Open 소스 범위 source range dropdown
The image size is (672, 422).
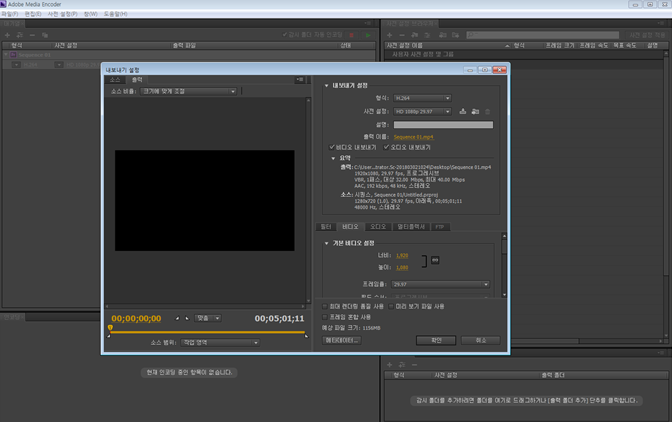click(x=220, y=342)
